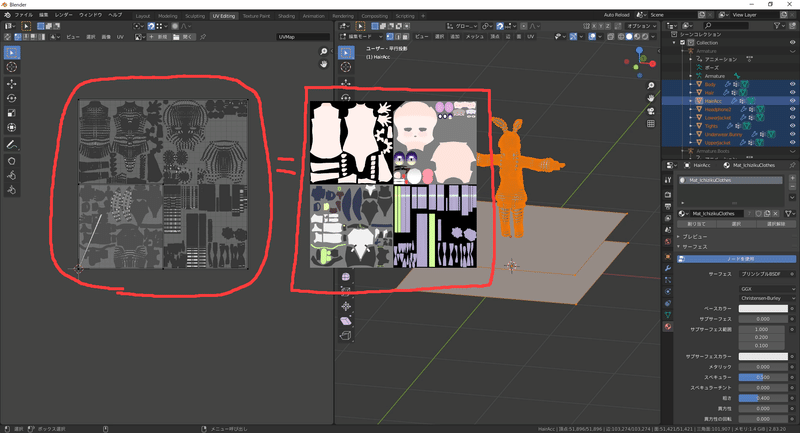
Task: Uncheck the Collection exclude checkbox
Action: 683,43
